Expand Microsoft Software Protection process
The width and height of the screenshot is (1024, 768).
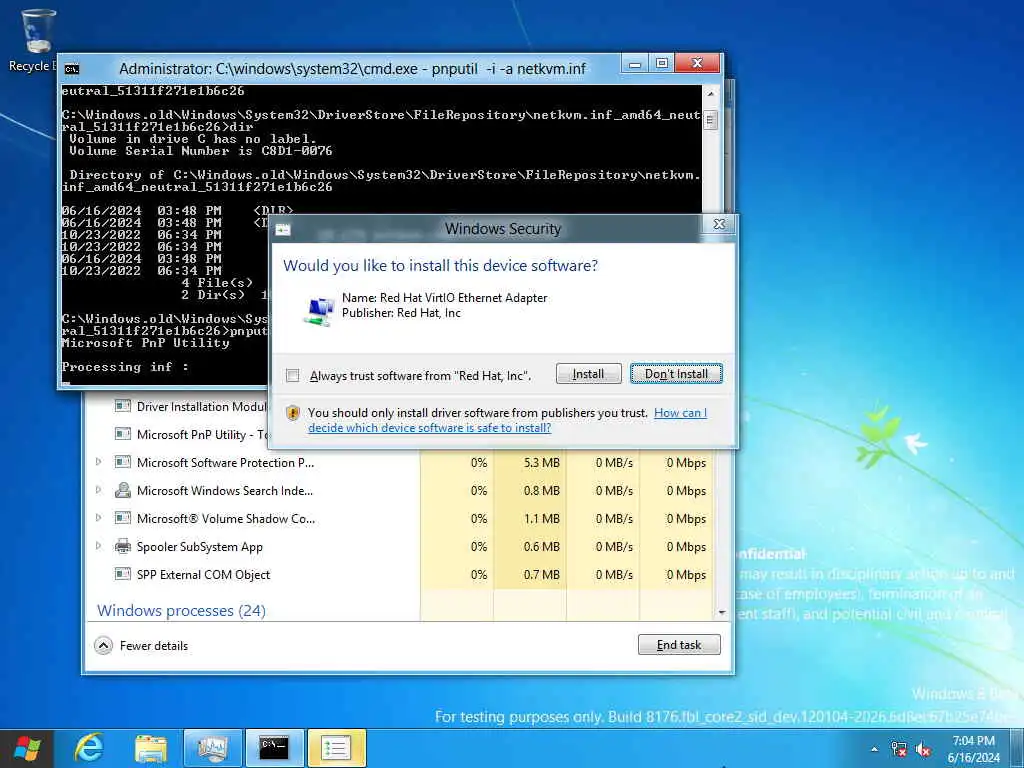(99, 462)
